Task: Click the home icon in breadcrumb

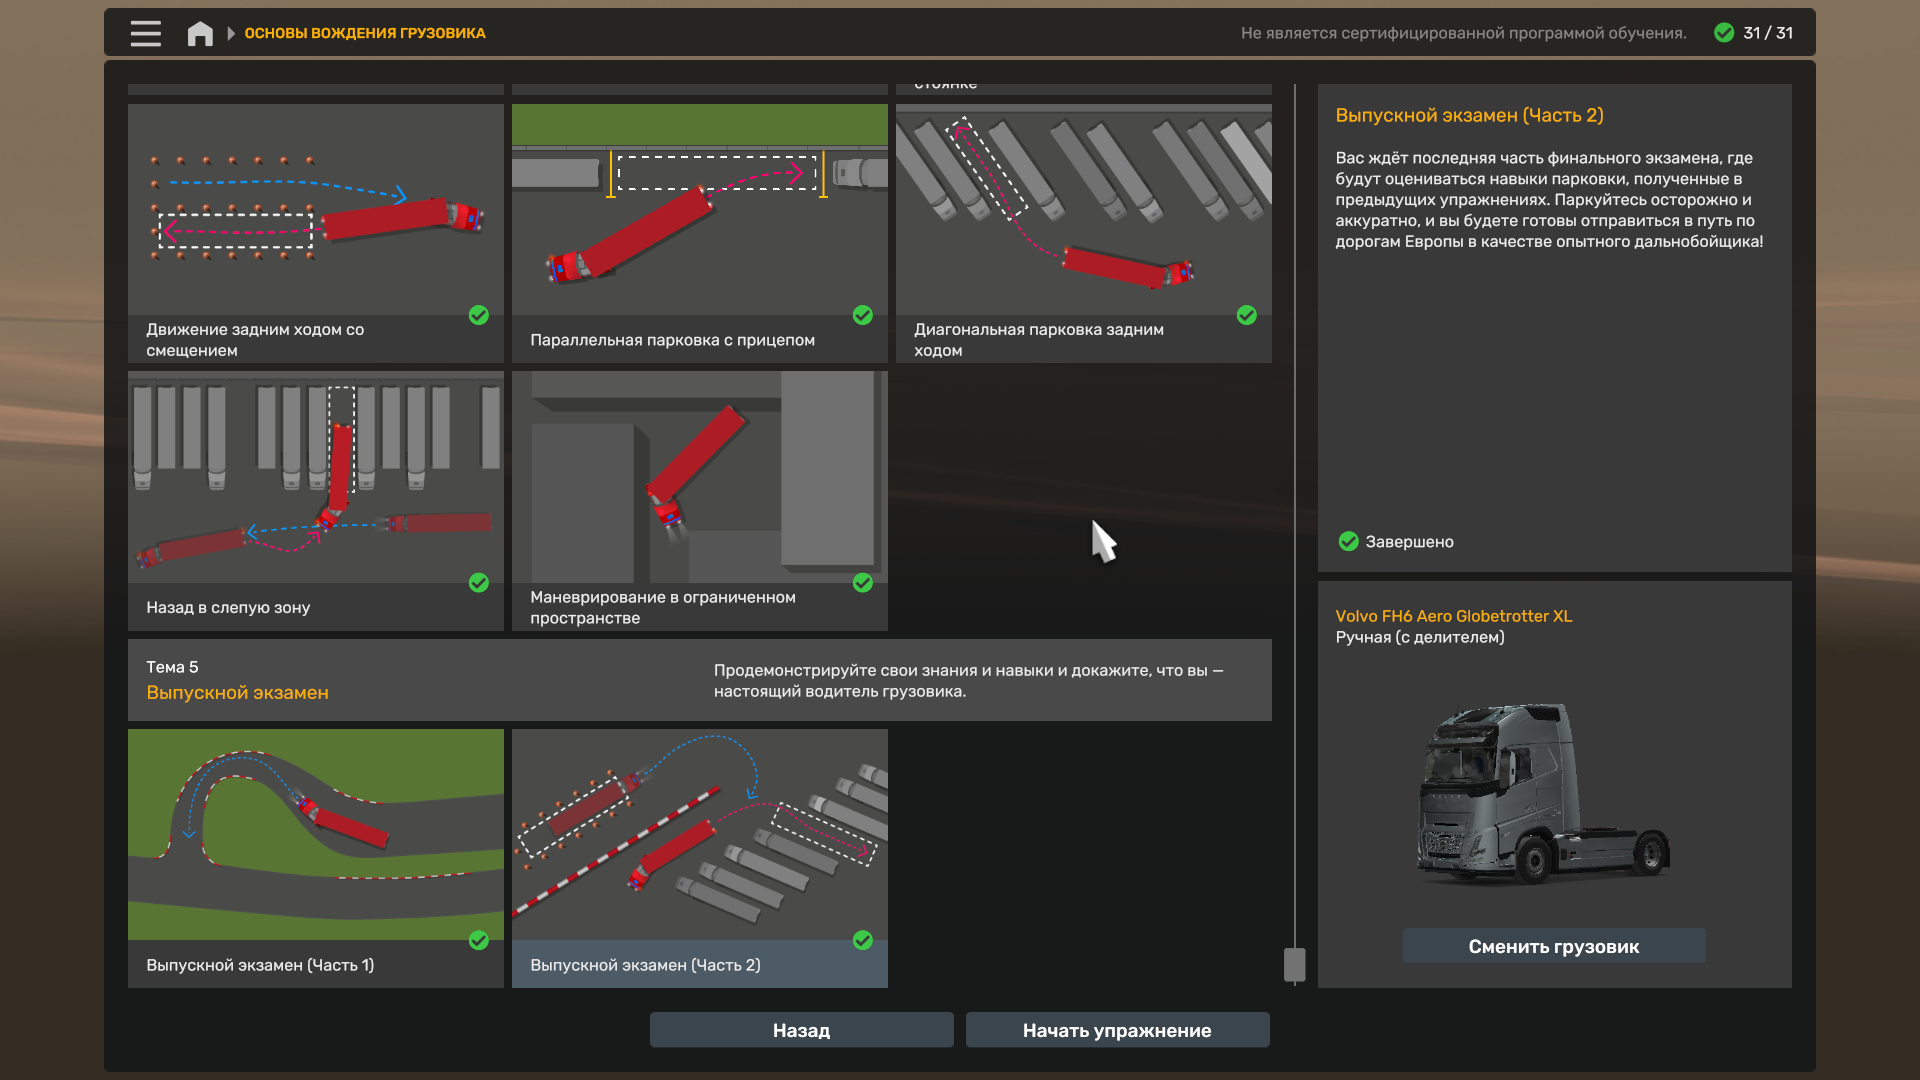Action: coord(200,33)
